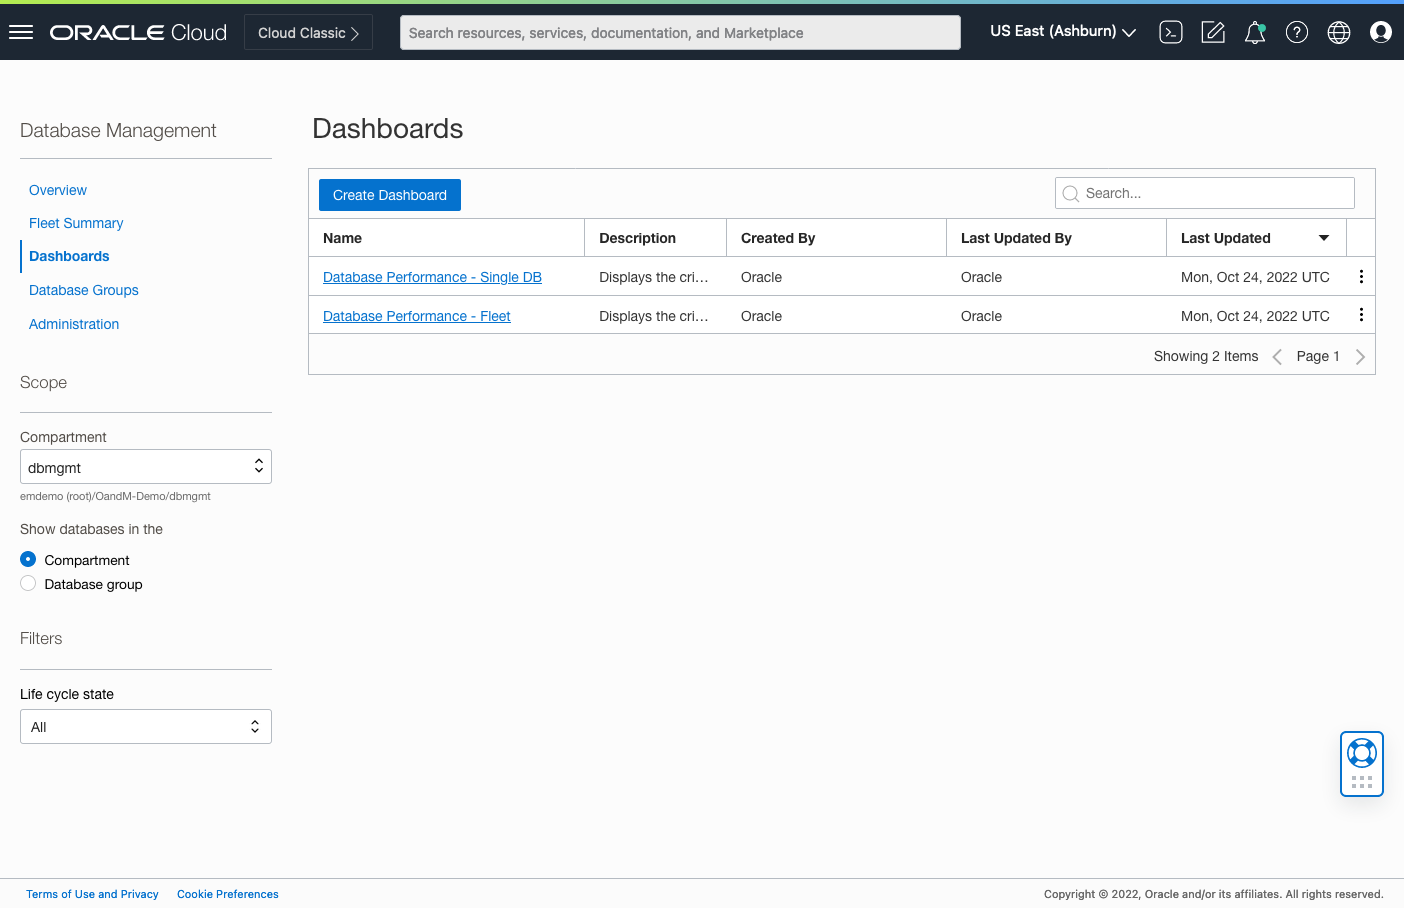This screenshot has width=1404, height=908.
Task: Launch the Cloud Shell developer tools icon
Action: coord(1171,32)
